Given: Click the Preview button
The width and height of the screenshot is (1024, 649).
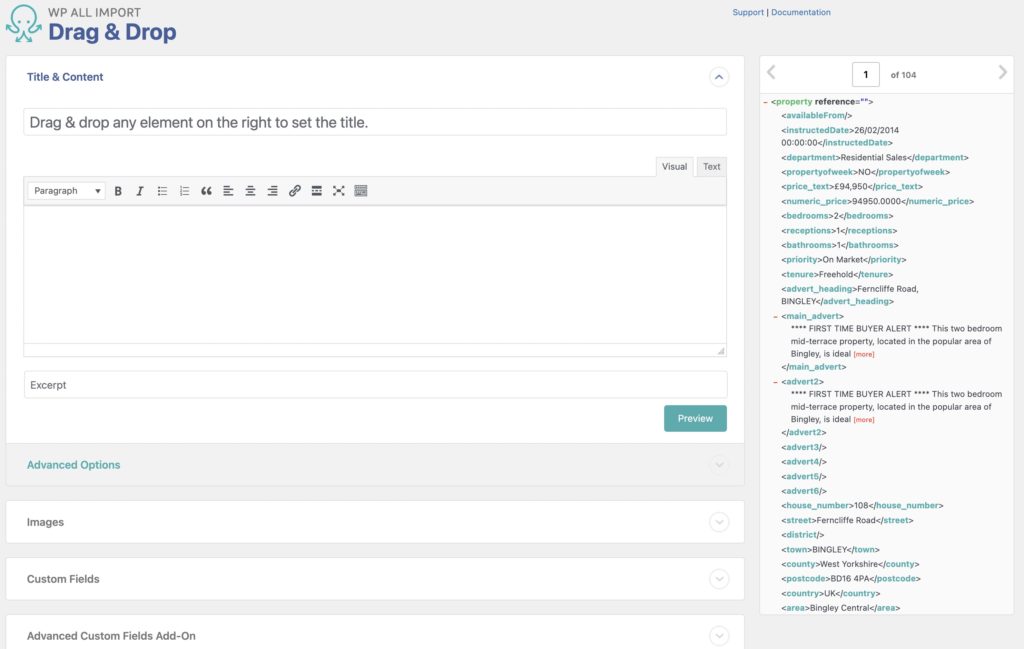Looking at the screenshot, I should click(695, 418).
